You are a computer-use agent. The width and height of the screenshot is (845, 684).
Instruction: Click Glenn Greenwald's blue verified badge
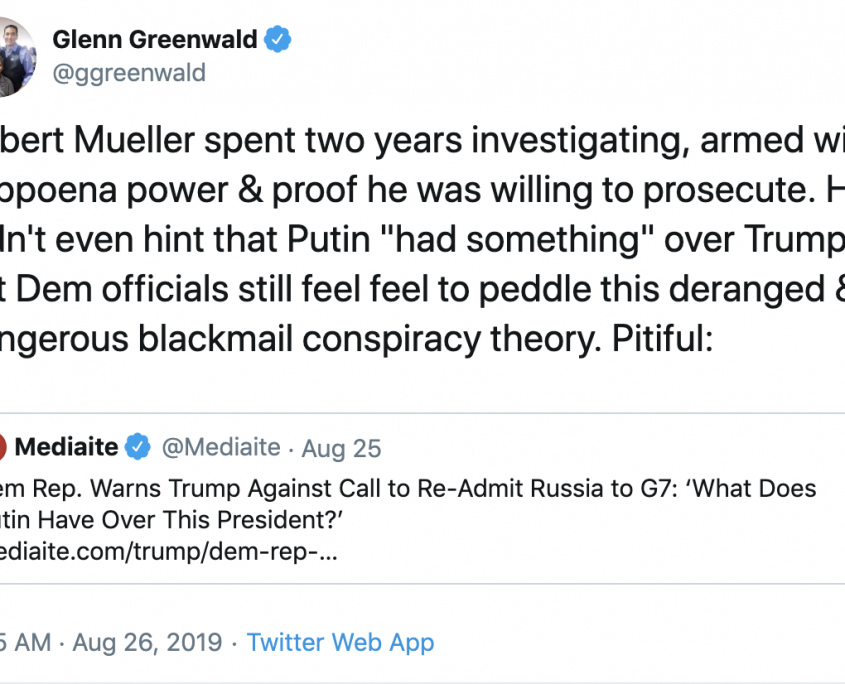point(278,40)
